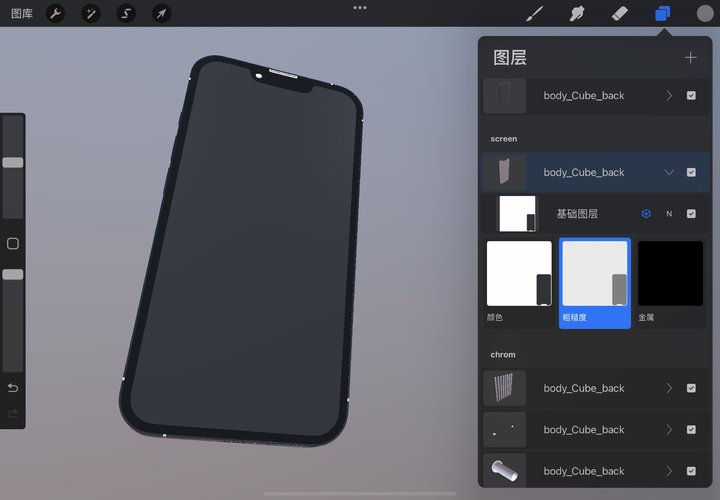Select the Smudge finger tool
The image size is (720, 500).
tap(577, 13)
